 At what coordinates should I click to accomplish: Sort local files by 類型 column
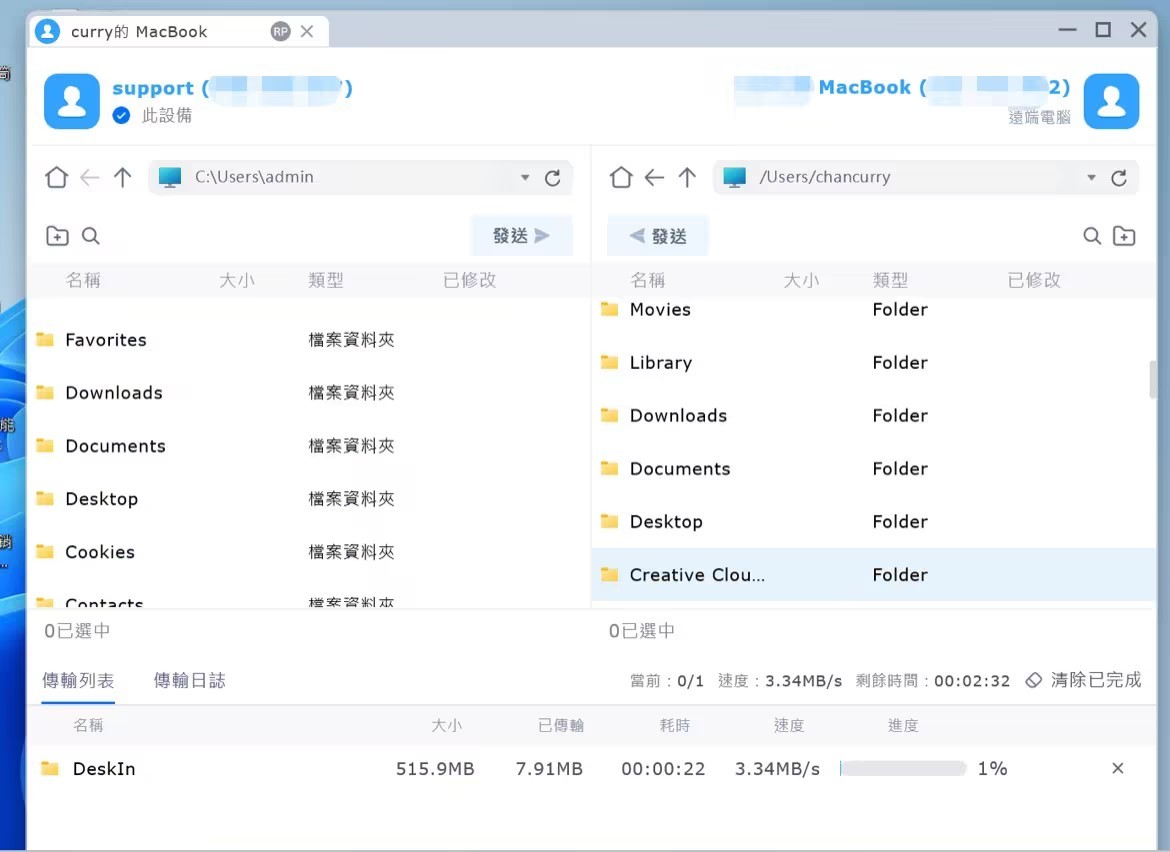click(x=326, y=280)
